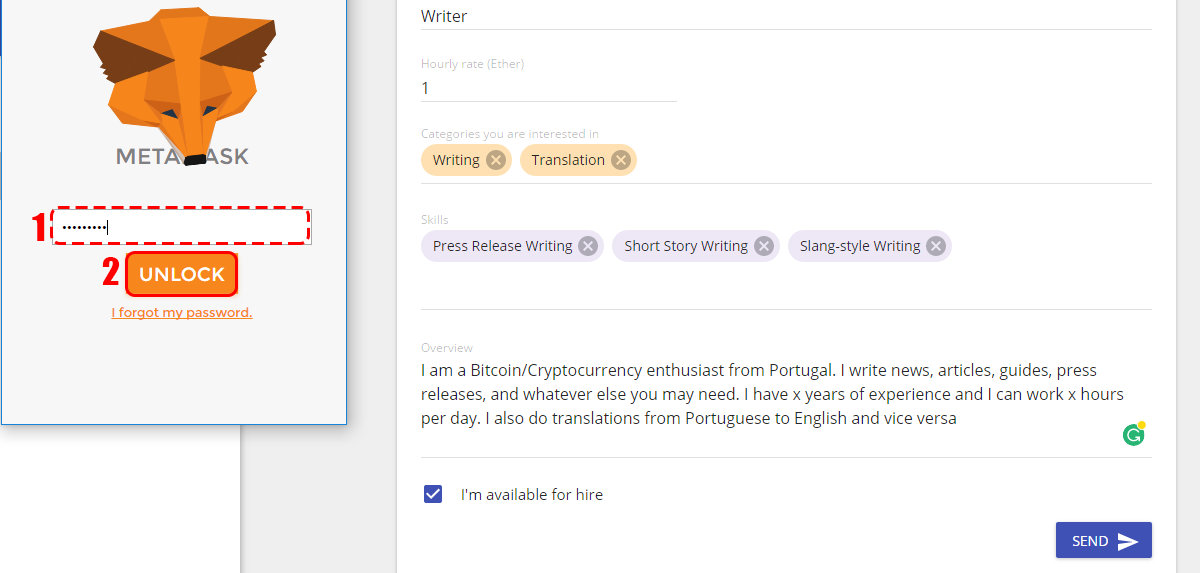
Task: Click the UNLOCK button
Action: pyautogui.click(x=182, y=275)
